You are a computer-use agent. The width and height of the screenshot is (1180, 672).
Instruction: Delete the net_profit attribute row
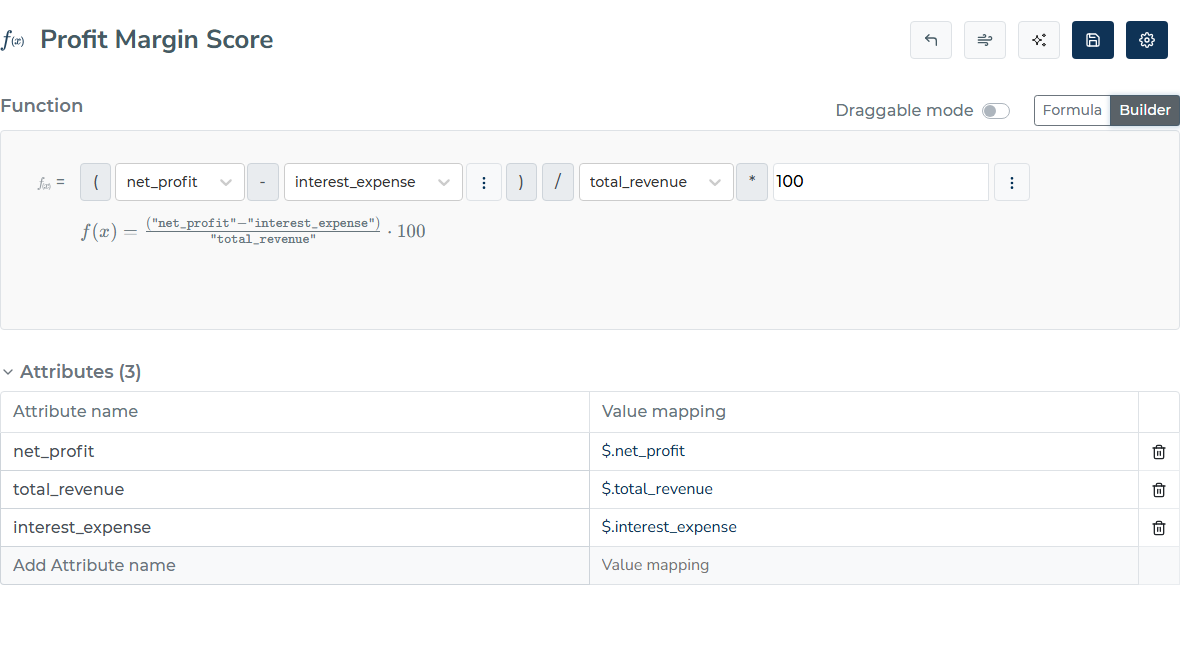click(1159, 452)
